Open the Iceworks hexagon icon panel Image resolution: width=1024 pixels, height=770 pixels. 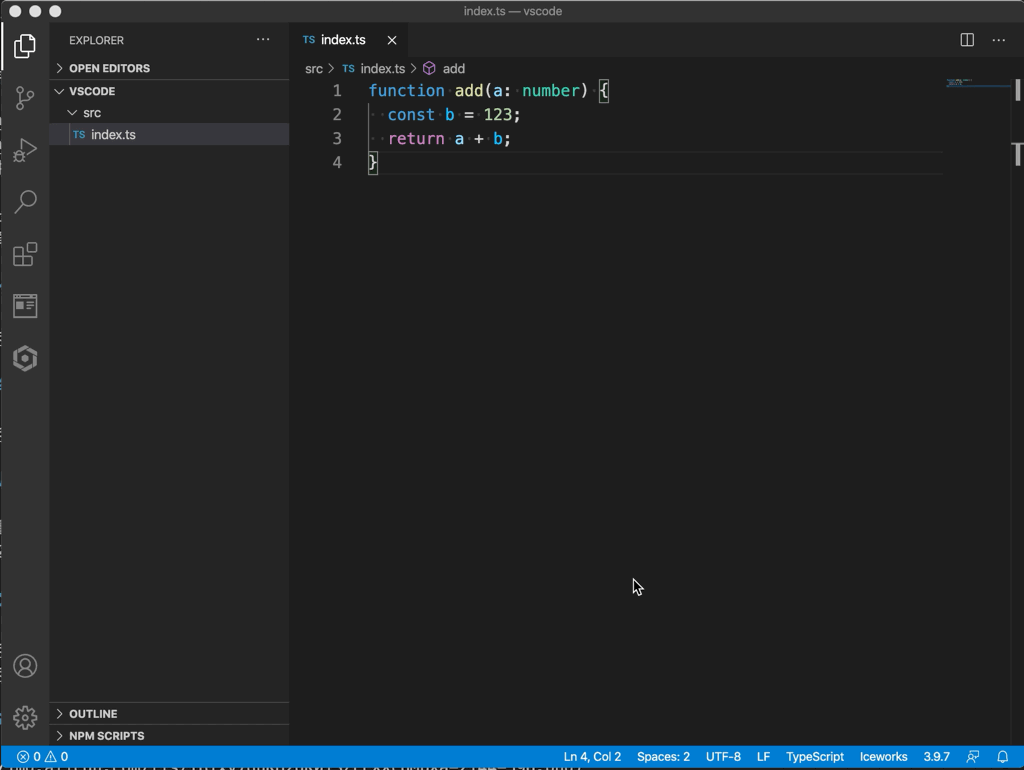[x=25, y=358]
